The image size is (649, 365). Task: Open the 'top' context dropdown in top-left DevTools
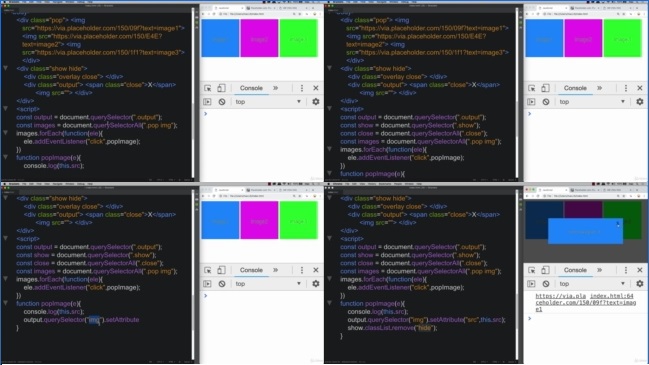tap(268, 102)
